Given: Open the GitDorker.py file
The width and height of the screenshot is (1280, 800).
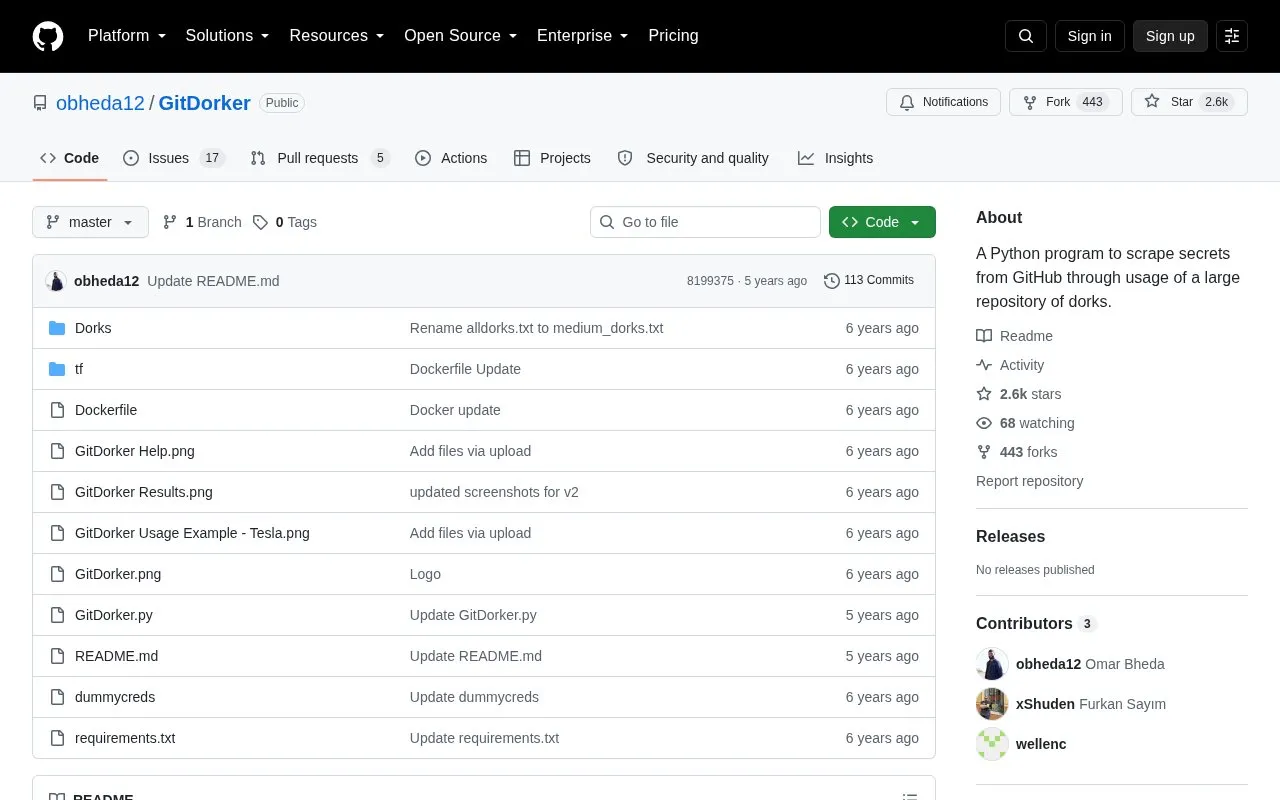Looking at the screenshot, I should 114,615.
